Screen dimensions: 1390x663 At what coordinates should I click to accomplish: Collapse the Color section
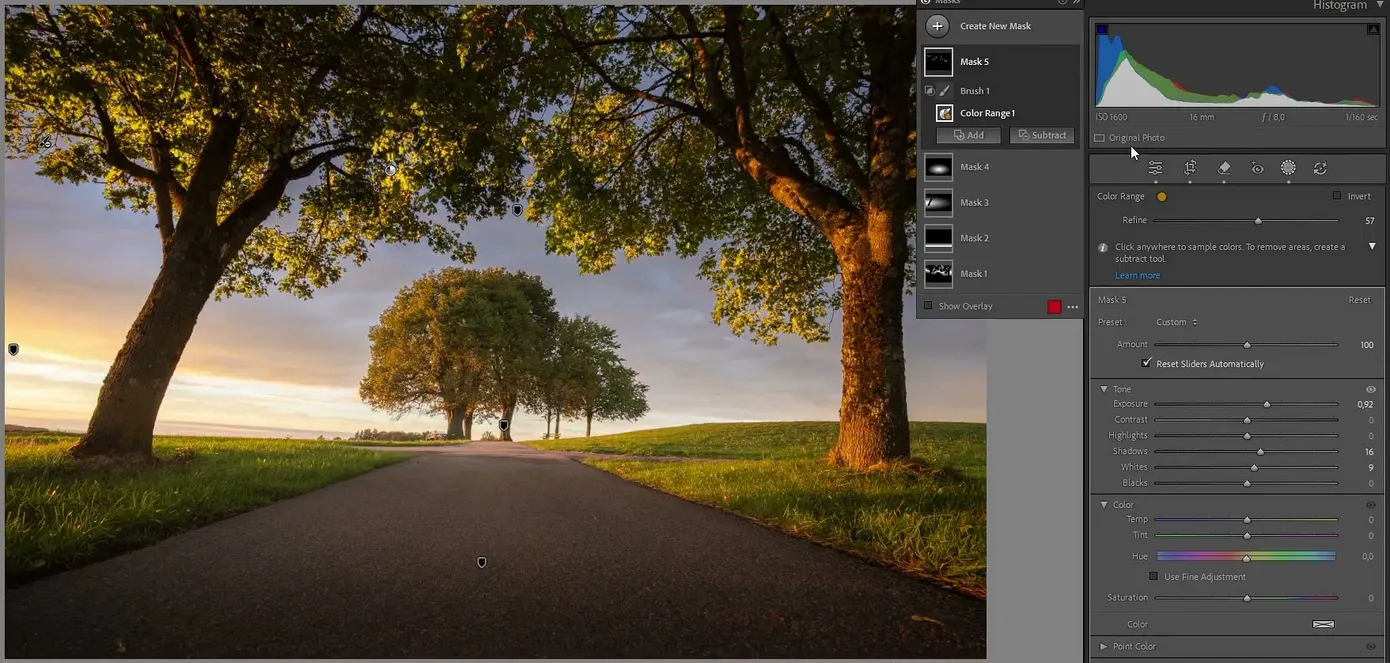point(1104,505)
